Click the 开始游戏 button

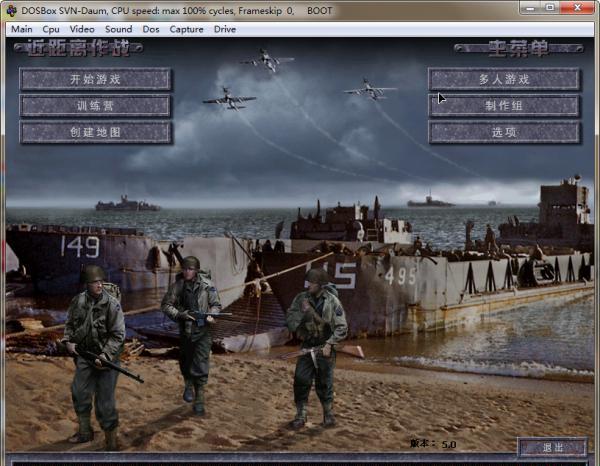tap(95, 79)
